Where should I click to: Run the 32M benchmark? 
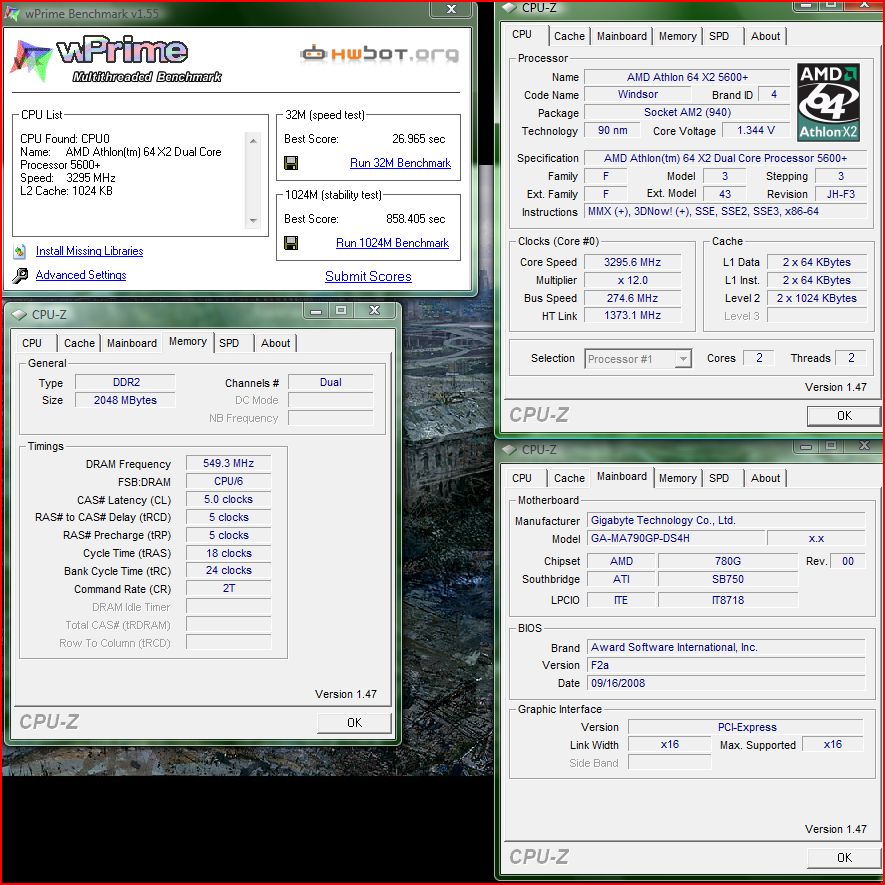click(400, 163)
